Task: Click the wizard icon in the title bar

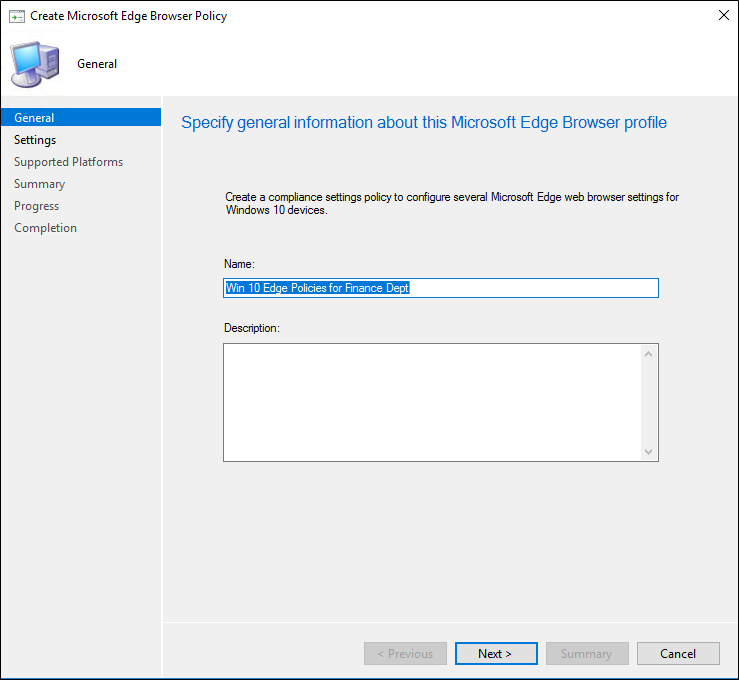Action: click(16, 16)
